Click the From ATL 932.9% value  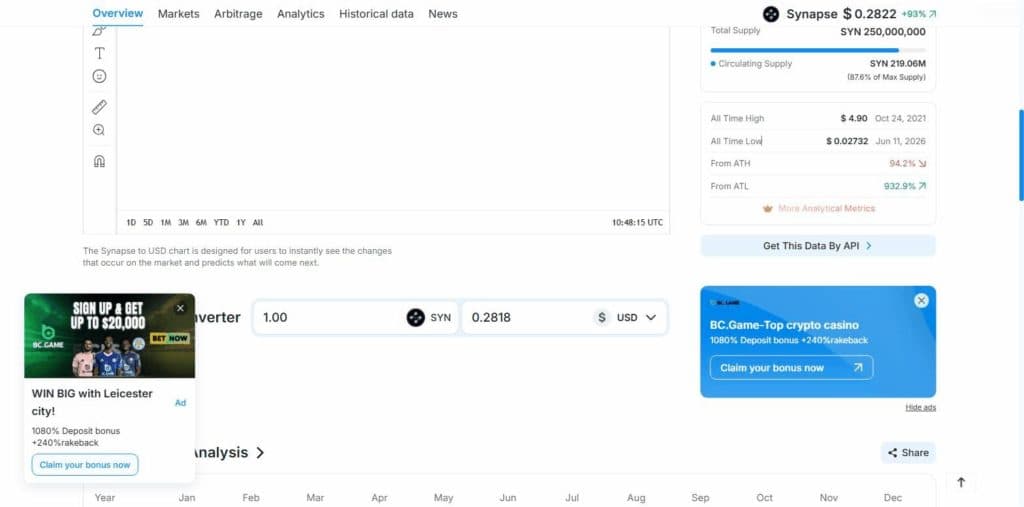tap(904, 186)
